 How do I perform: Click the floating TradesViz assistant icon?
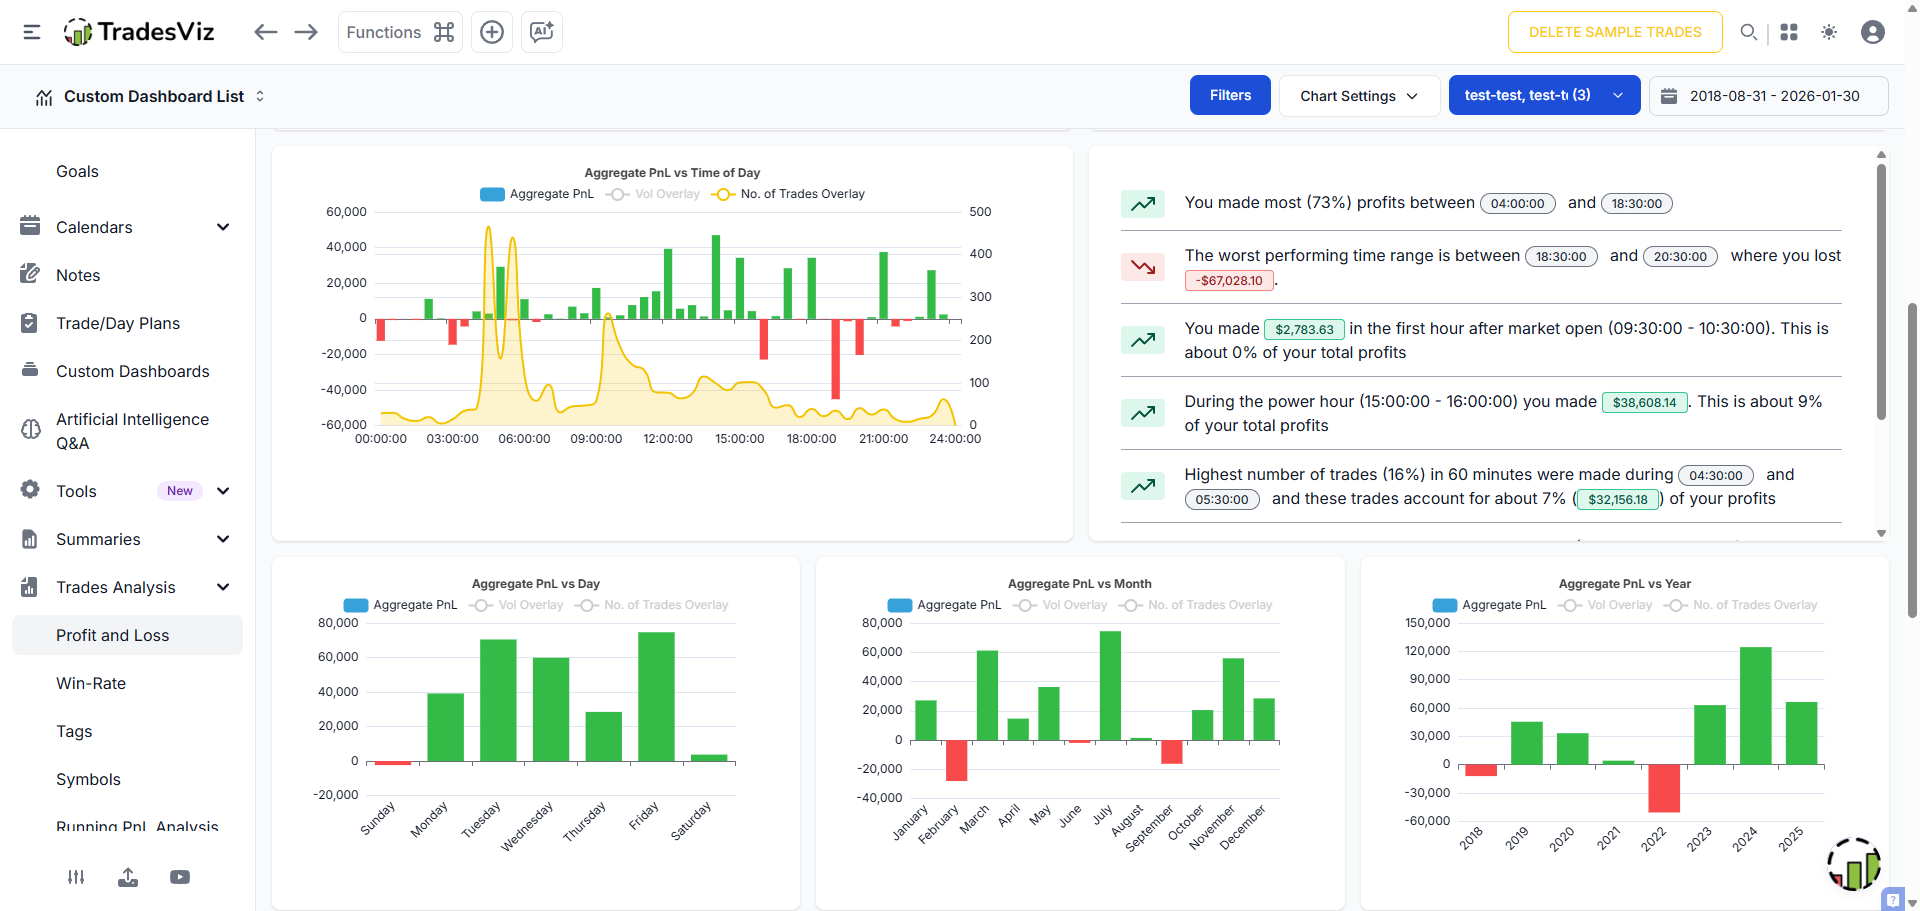click(1854, 864)
